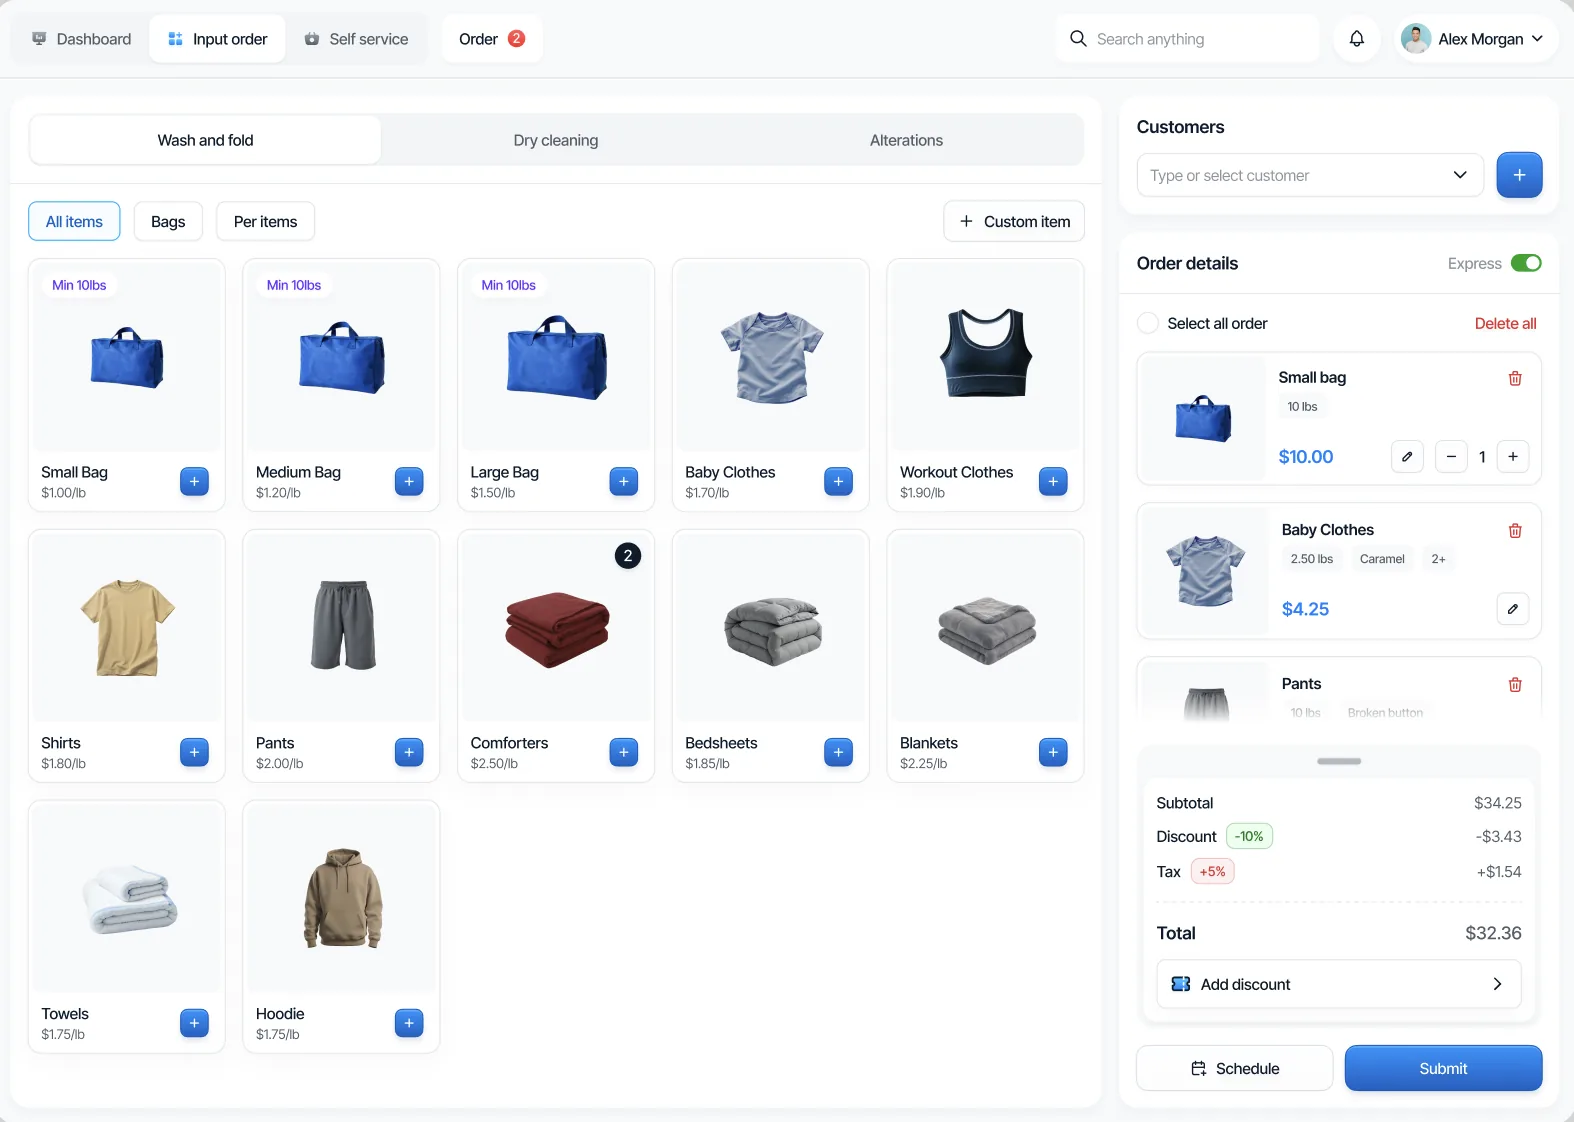Filter by All items

tap(74, 222)
